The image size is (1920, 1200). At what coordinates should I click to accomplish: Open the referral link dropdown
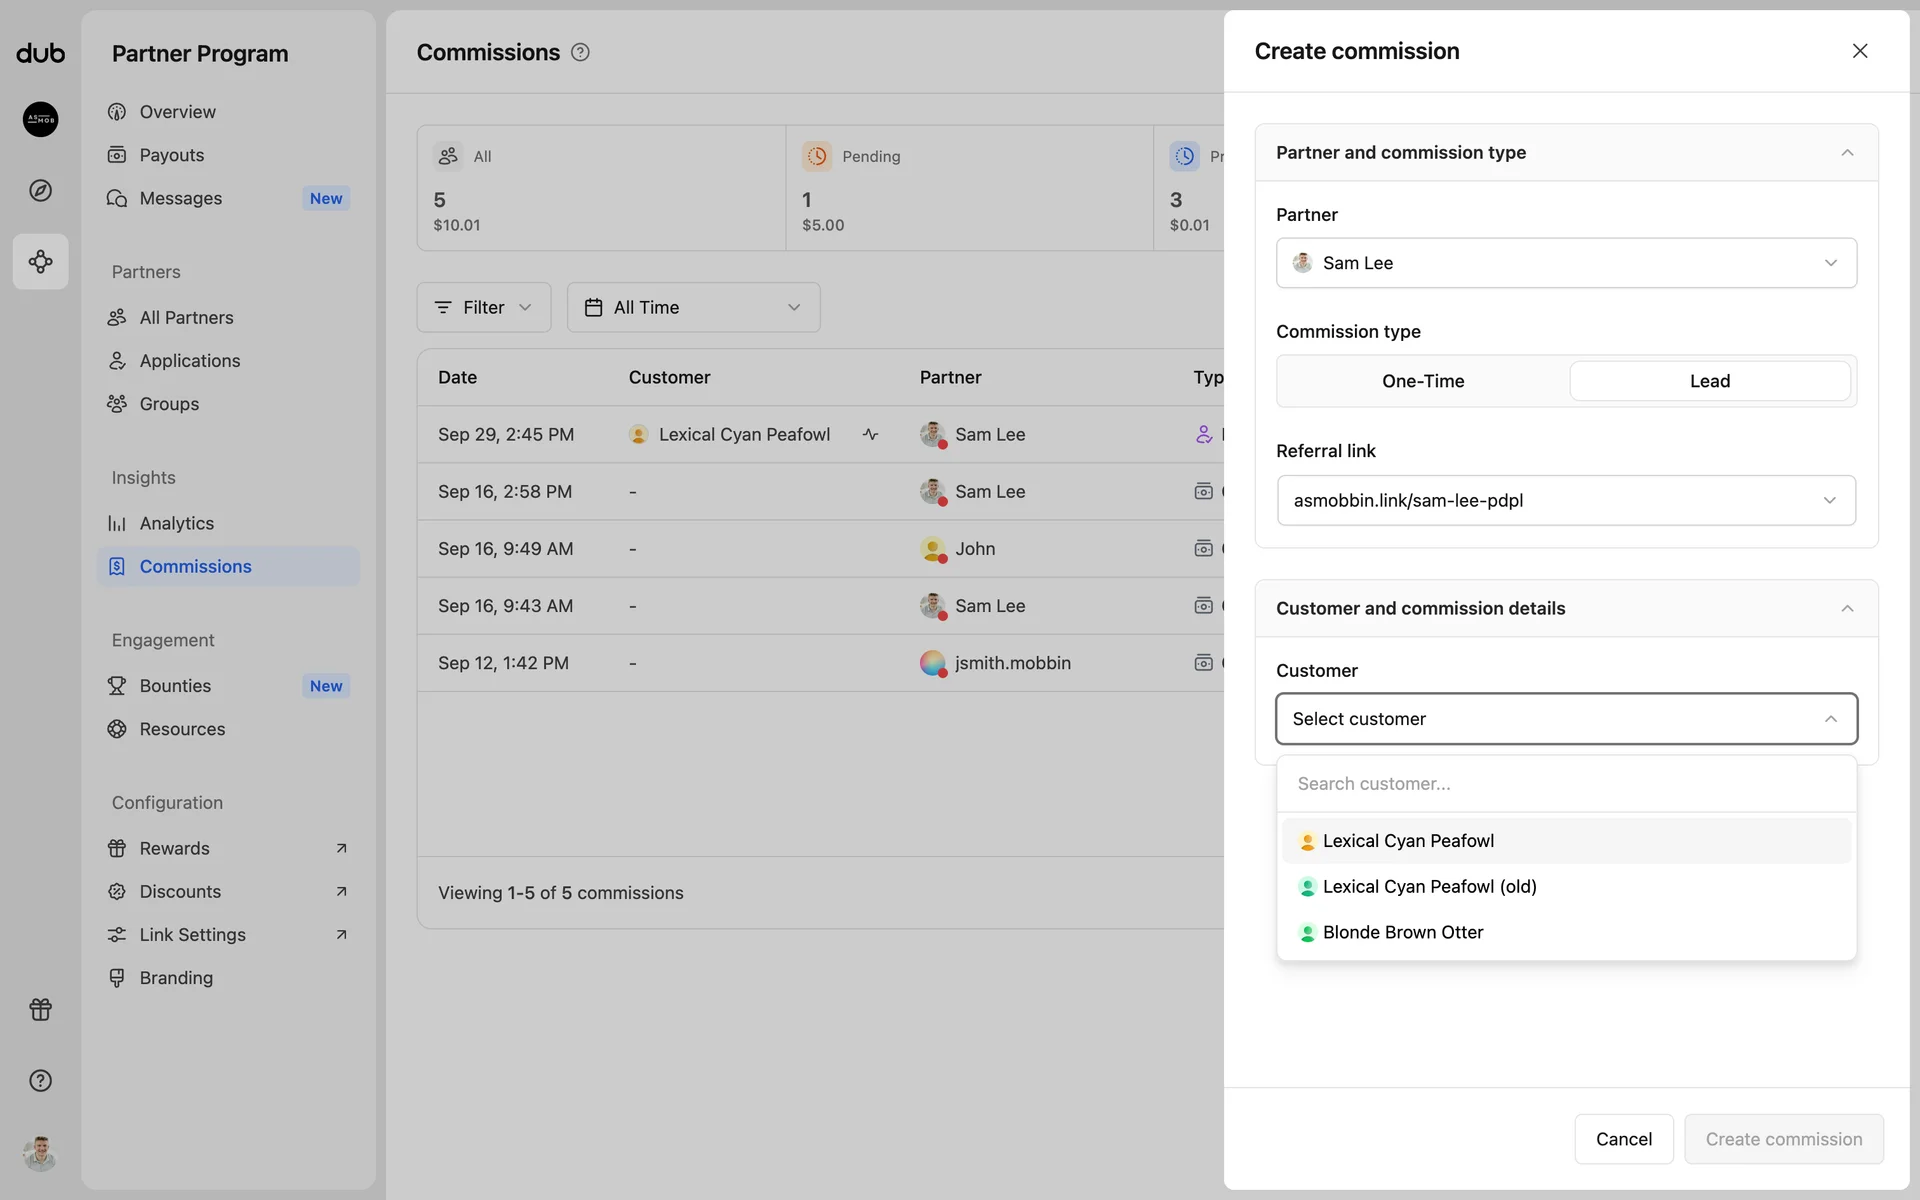click(1565, 500)
